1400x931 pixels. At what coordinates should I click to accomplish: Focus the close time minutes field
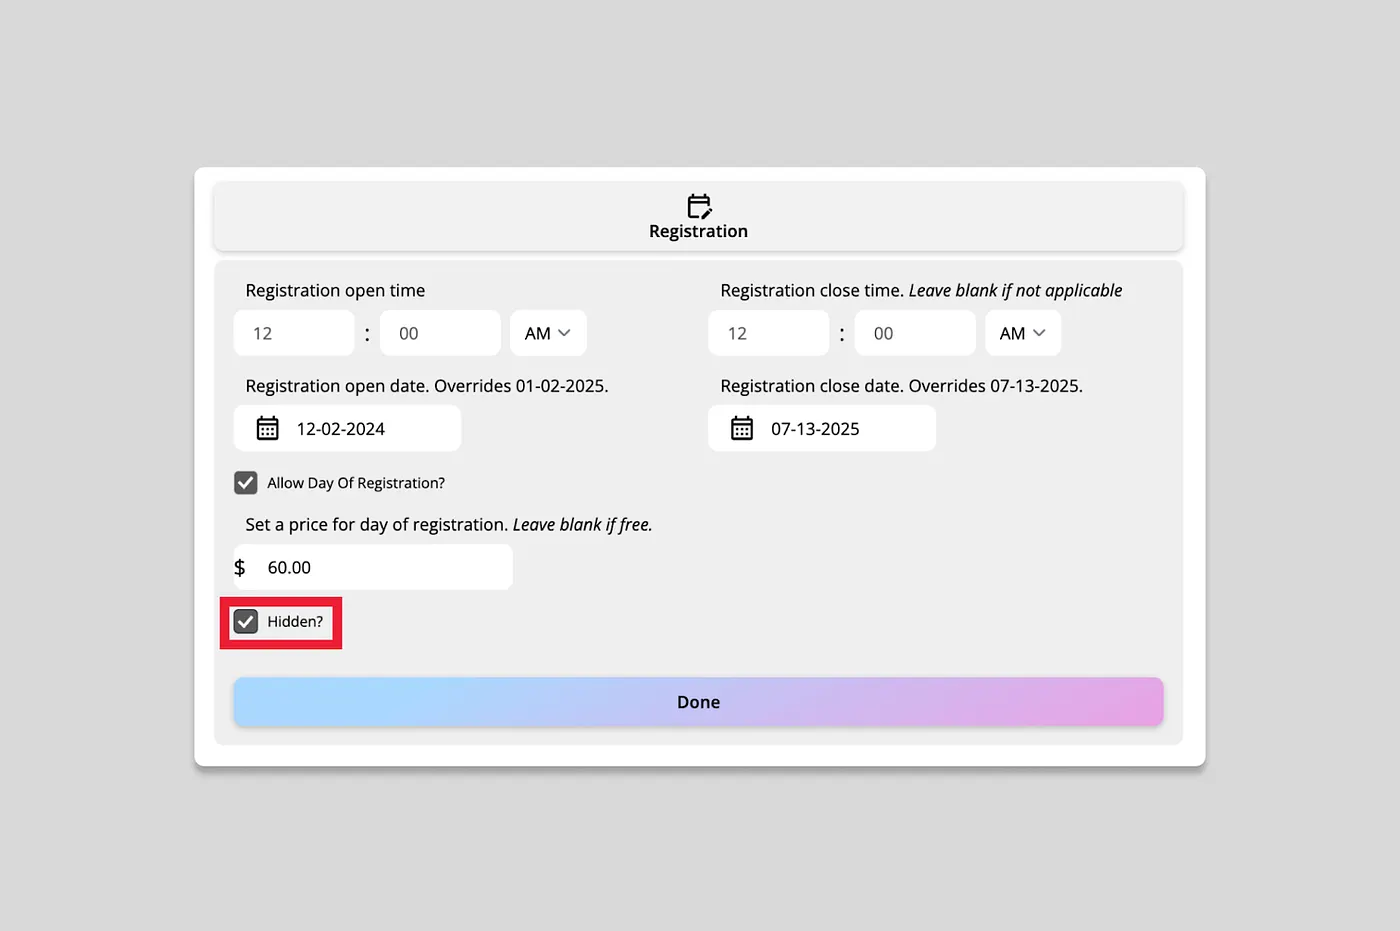tap(915, 333)
